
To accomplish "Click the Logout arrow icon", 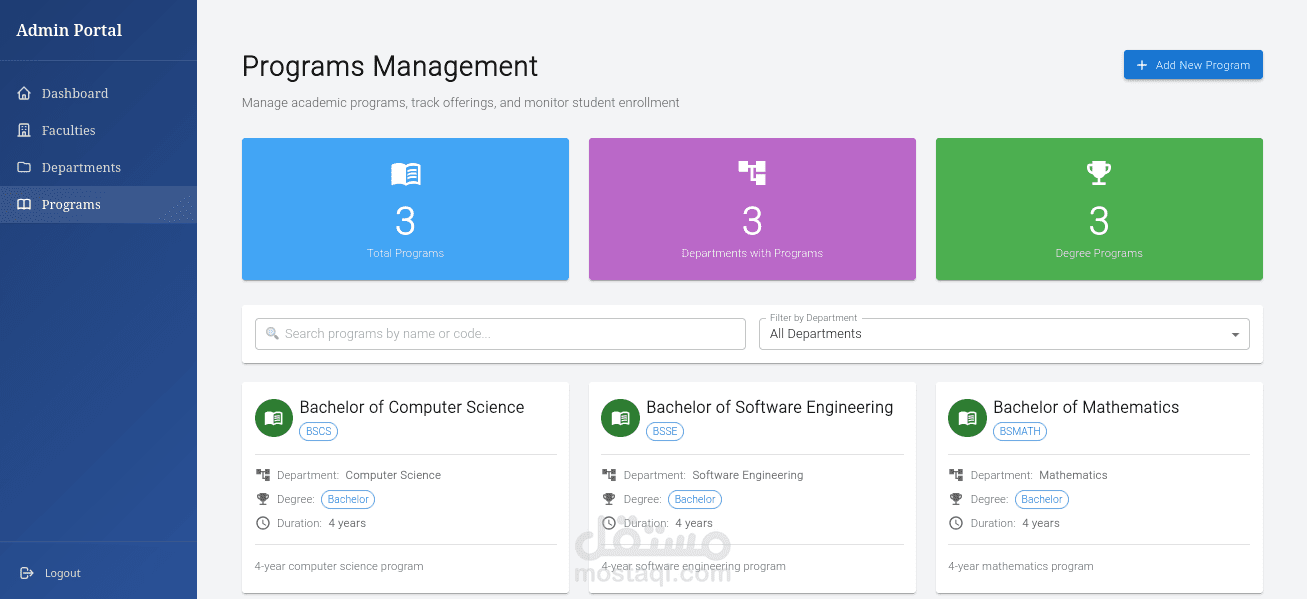I will click(27, 573).
